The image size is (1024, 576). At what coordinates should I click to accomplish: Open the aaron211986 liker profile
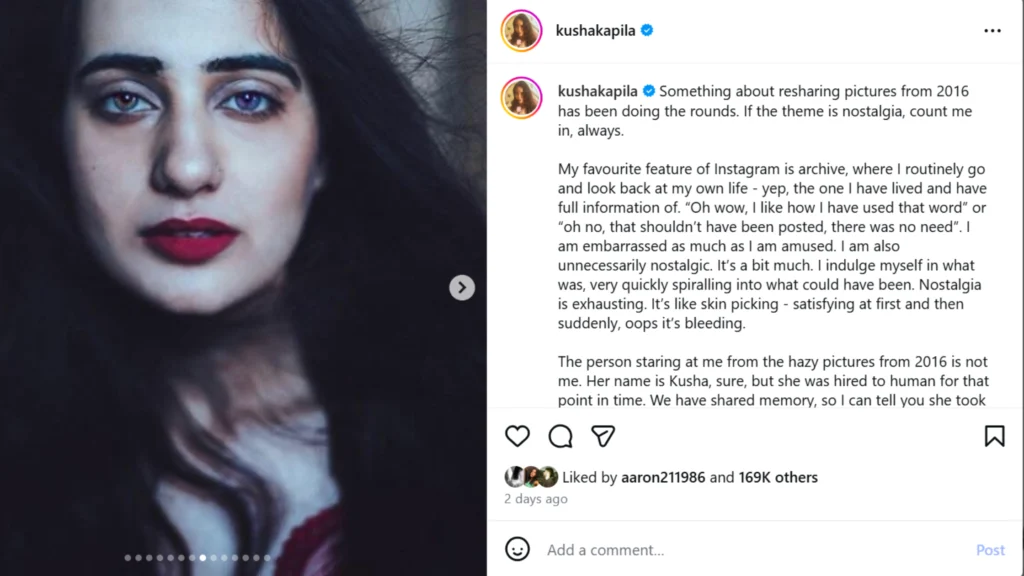click(x=663, y=477)
